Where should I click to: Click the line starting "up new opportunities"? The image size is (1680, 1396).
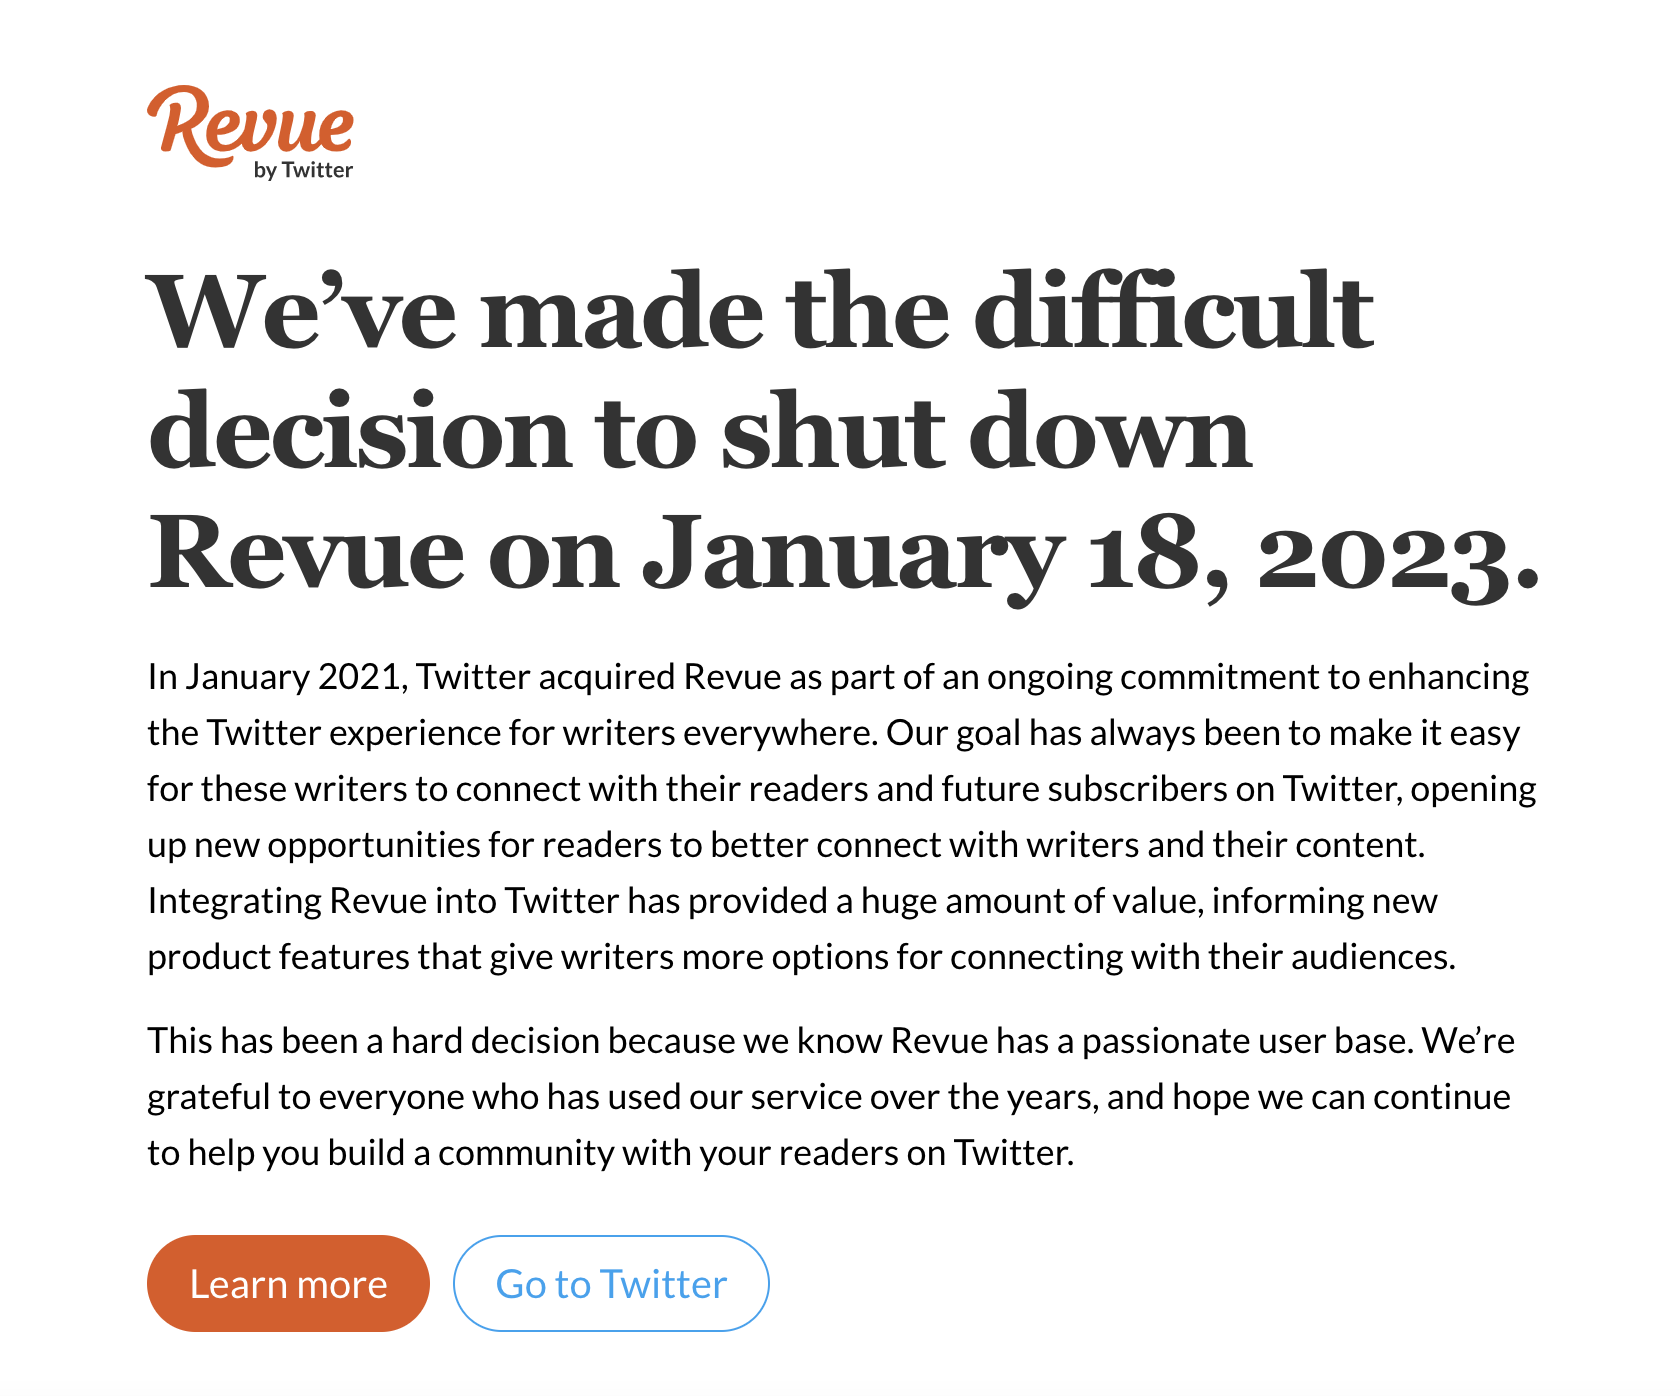[786, 845]
